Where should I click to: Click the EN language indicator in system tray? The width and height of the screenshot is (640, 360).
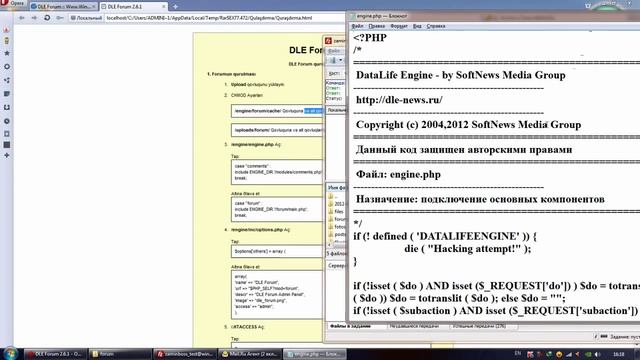[518, 353]
